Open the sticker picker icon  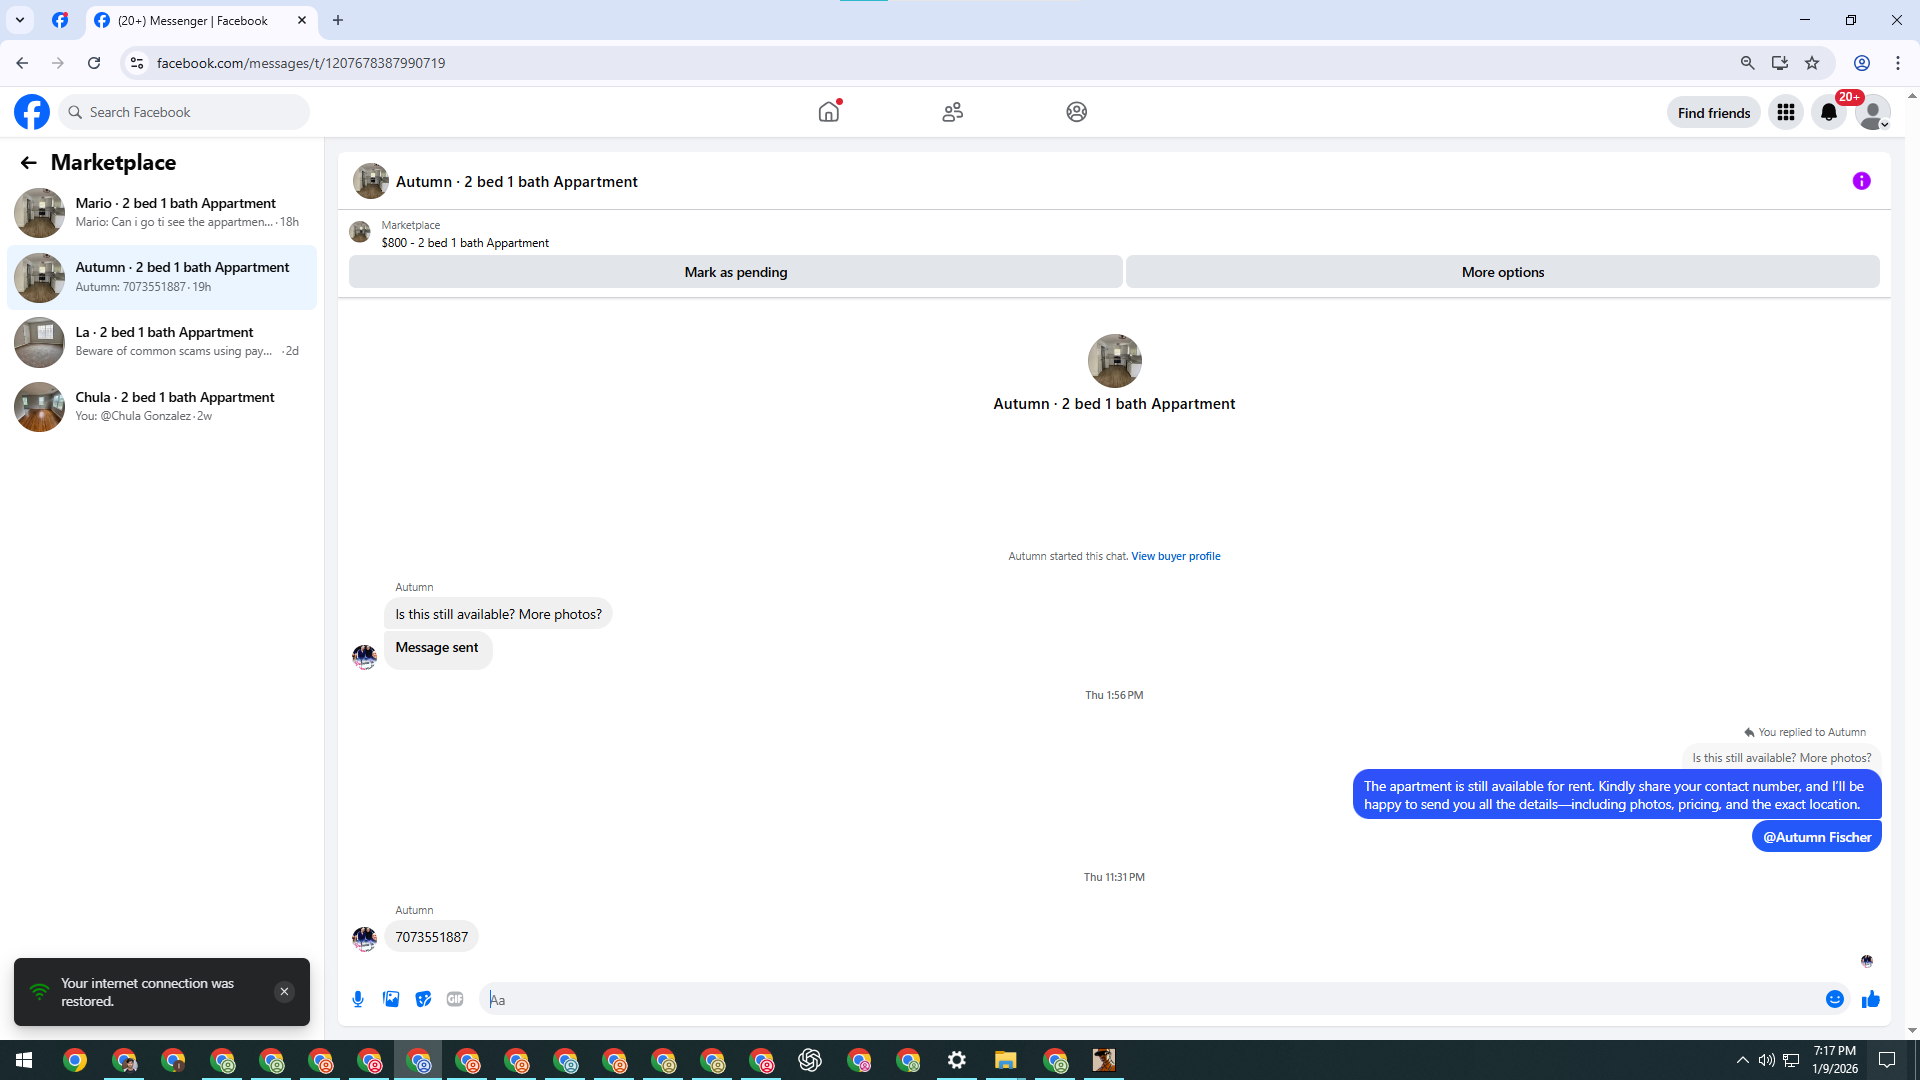423,999
